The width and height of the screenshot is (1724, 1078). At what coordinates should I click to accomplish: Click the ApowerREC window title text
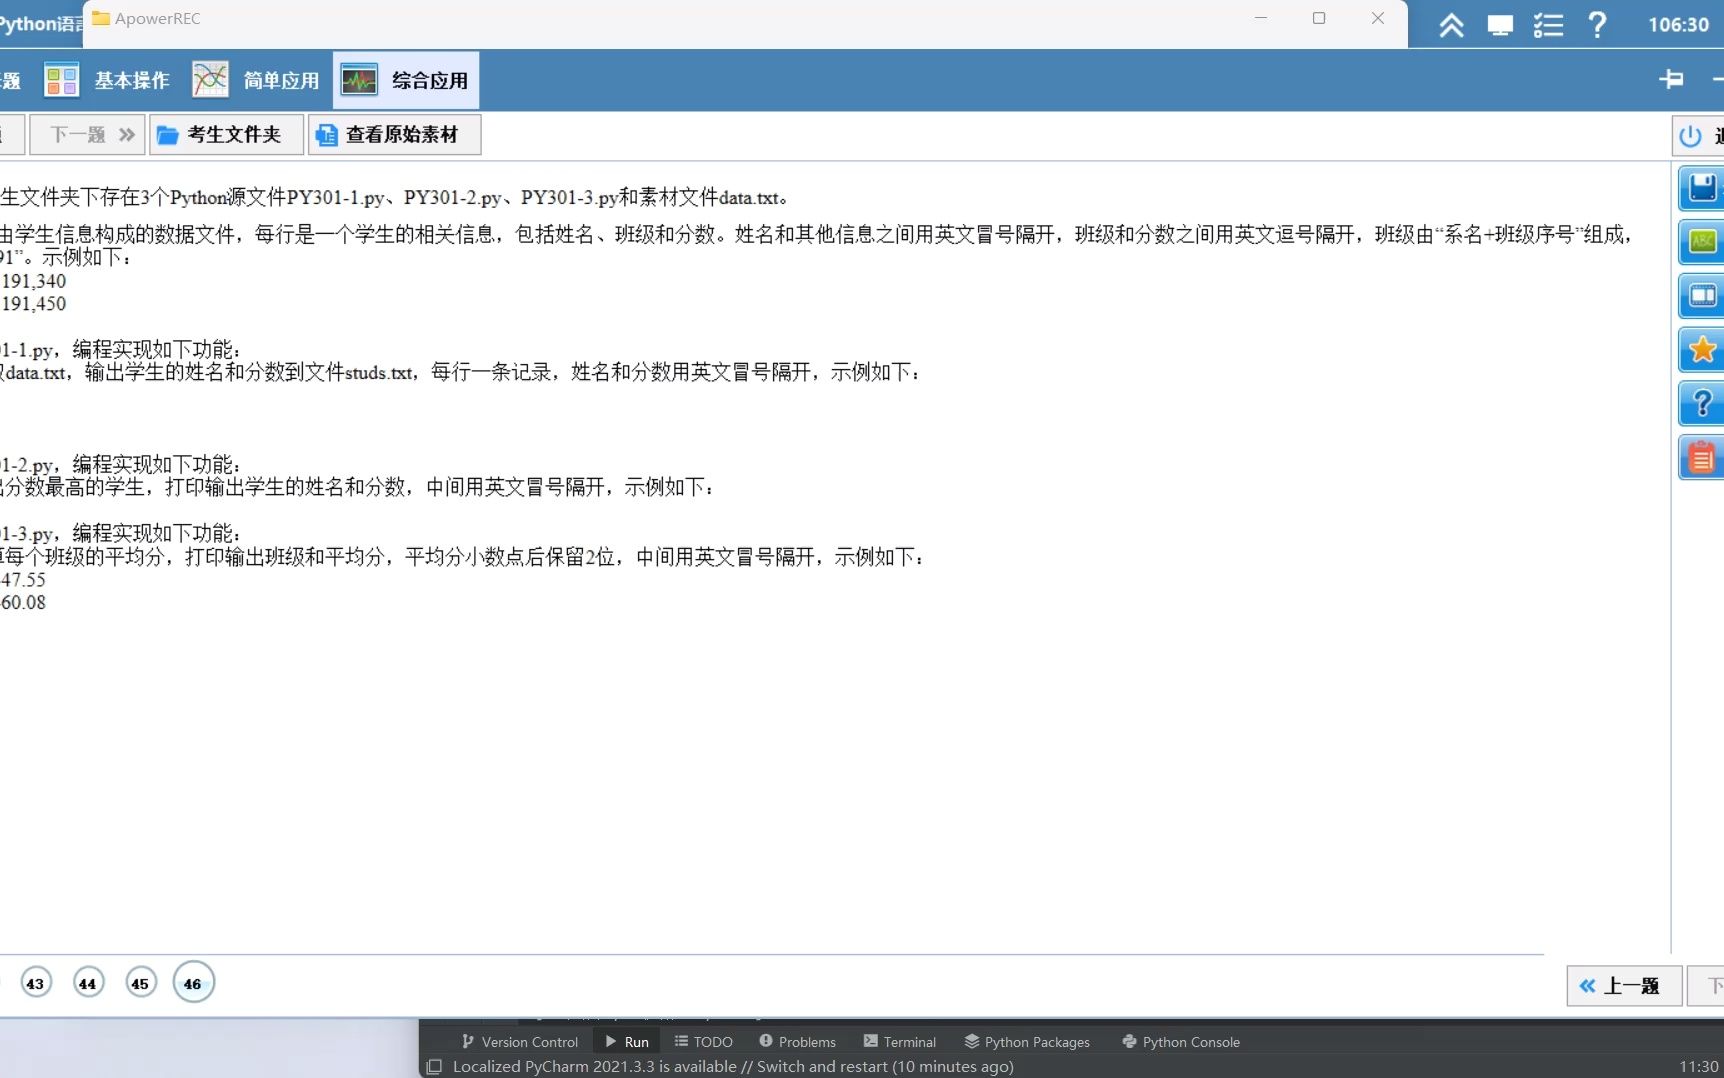157,18
